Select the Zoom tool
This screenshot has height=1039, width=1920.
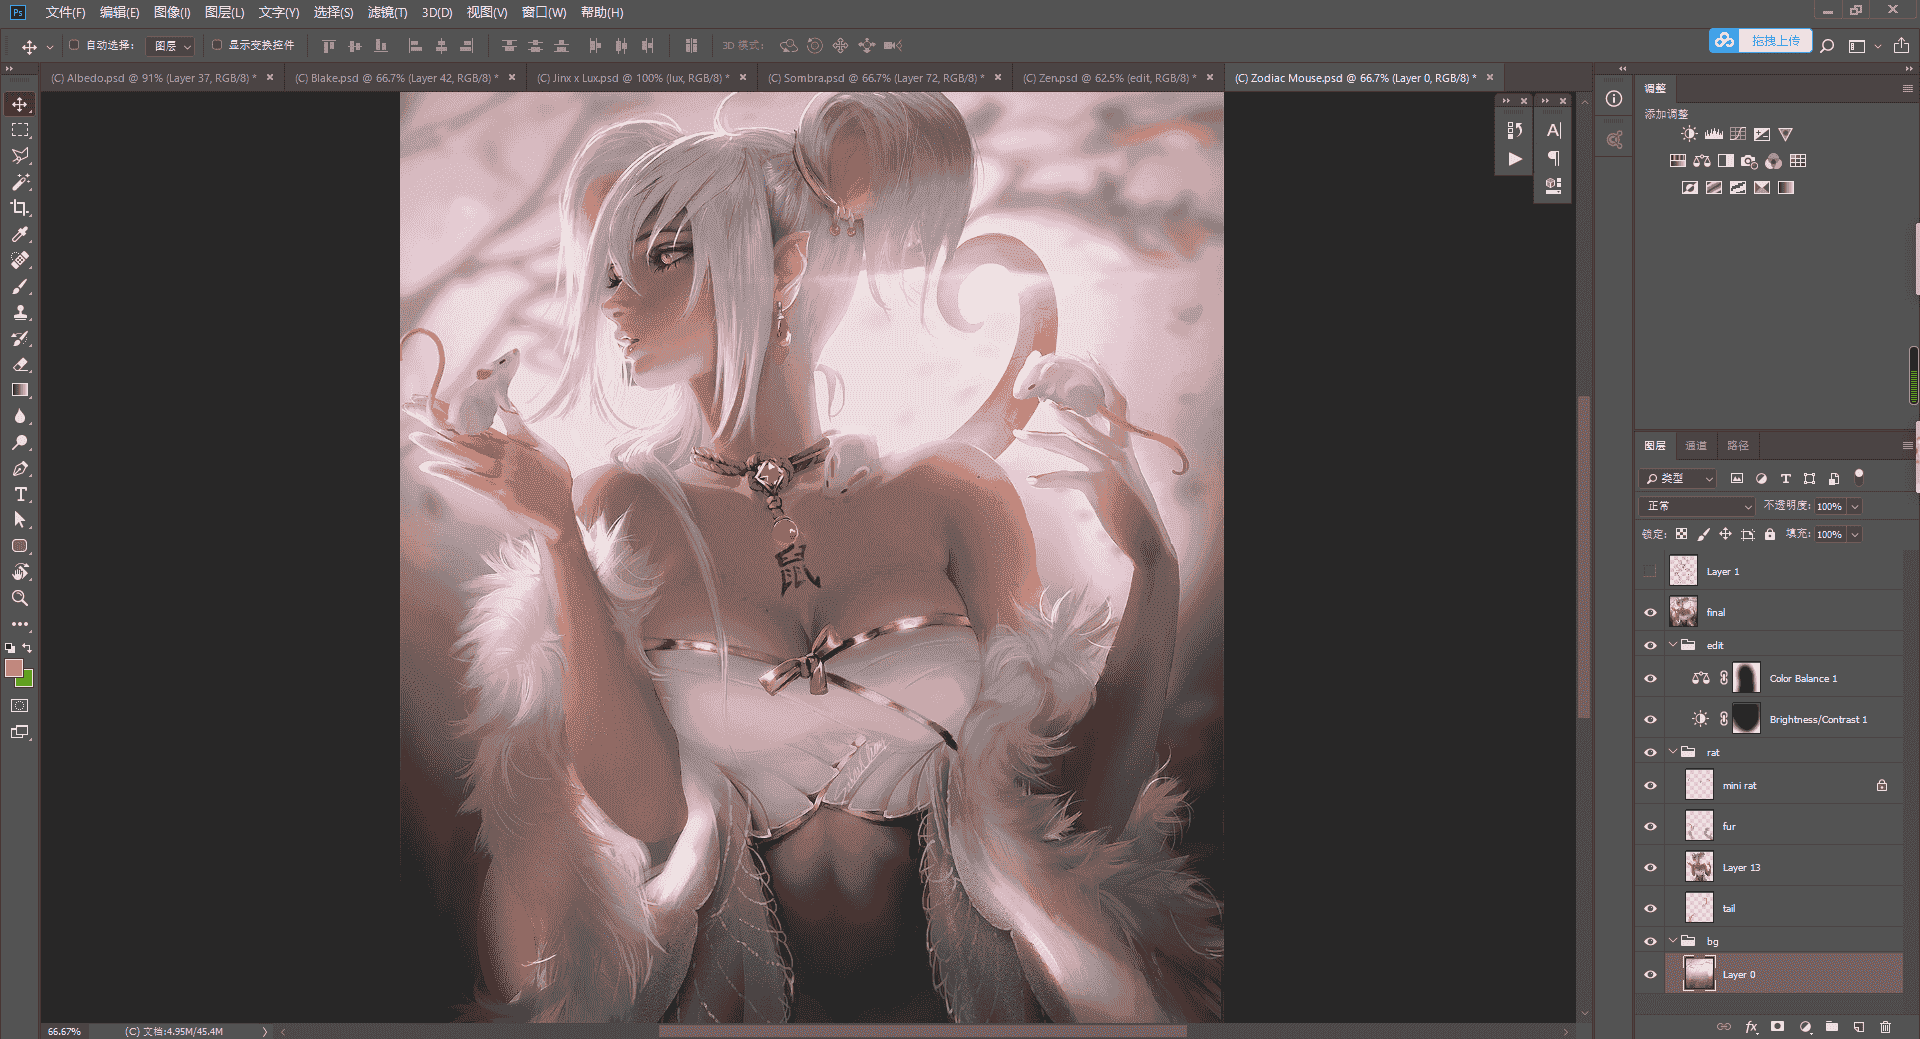(x=20, y=598)
